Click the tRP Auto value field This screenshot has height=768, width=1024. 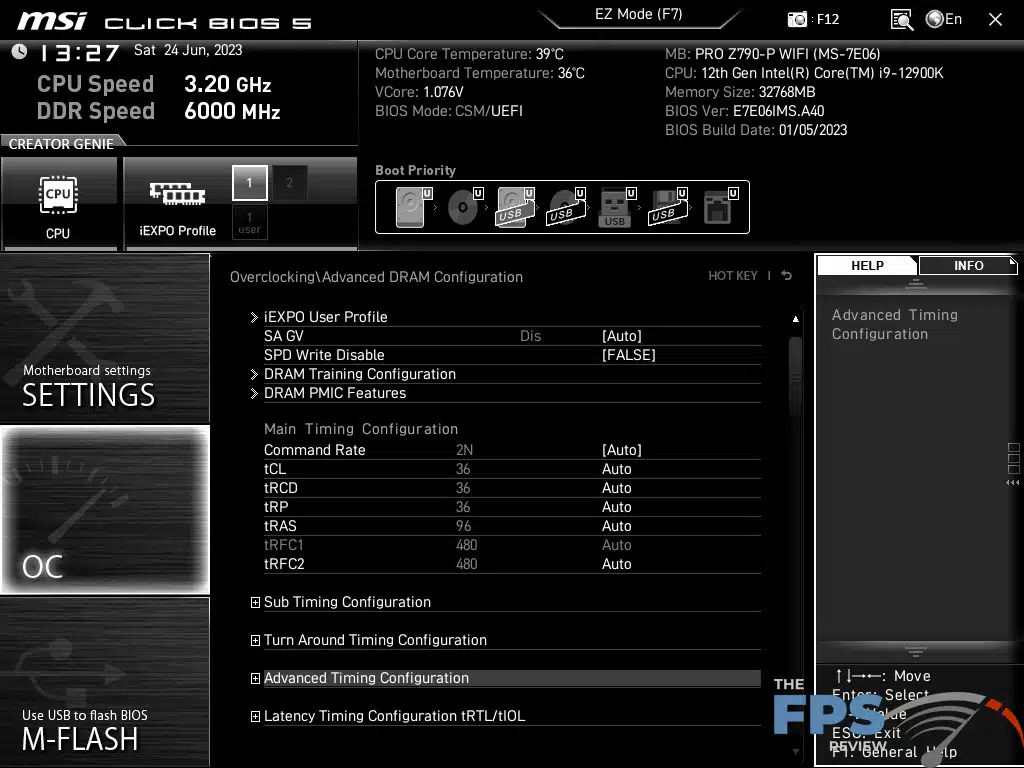[616, 507]
